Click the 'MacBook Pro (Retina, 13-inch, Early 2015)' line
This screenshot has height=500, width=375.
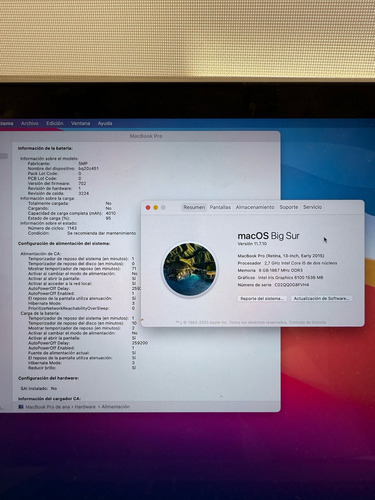point(281,256)
